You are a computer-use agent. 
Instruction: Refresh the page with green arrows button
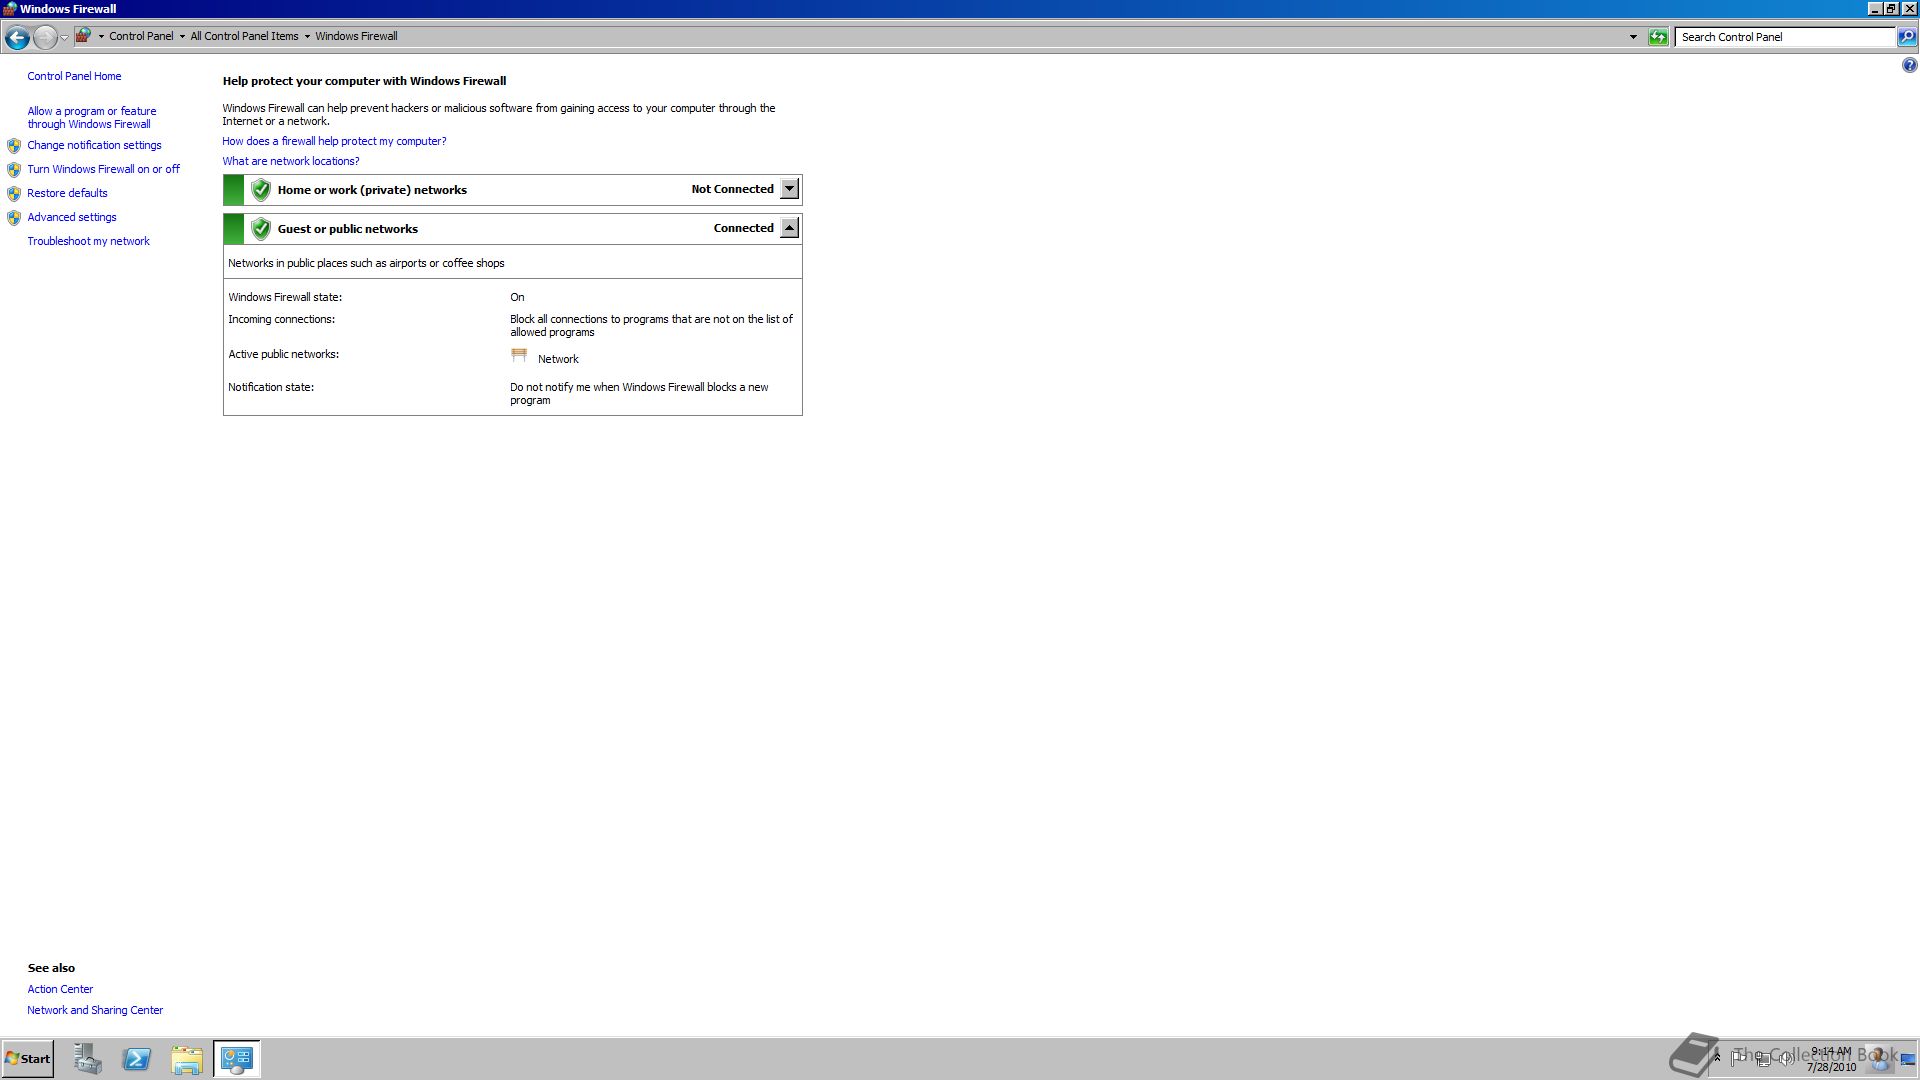coord(1658,37)
